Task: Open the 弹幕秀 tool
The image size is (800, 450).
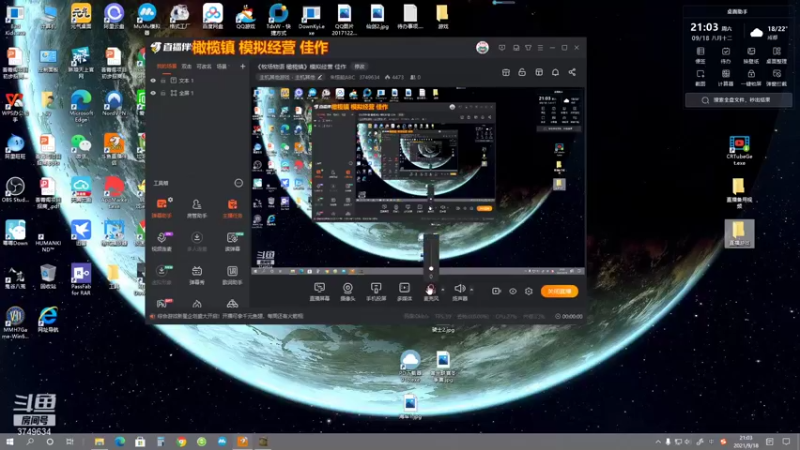Action: pos(196,274)
